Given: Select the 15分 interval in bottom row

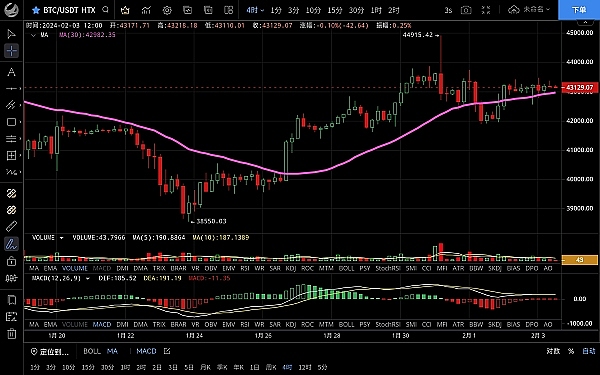Looking at the screenshot, I should pyautogui.click(x=88, y=367).
